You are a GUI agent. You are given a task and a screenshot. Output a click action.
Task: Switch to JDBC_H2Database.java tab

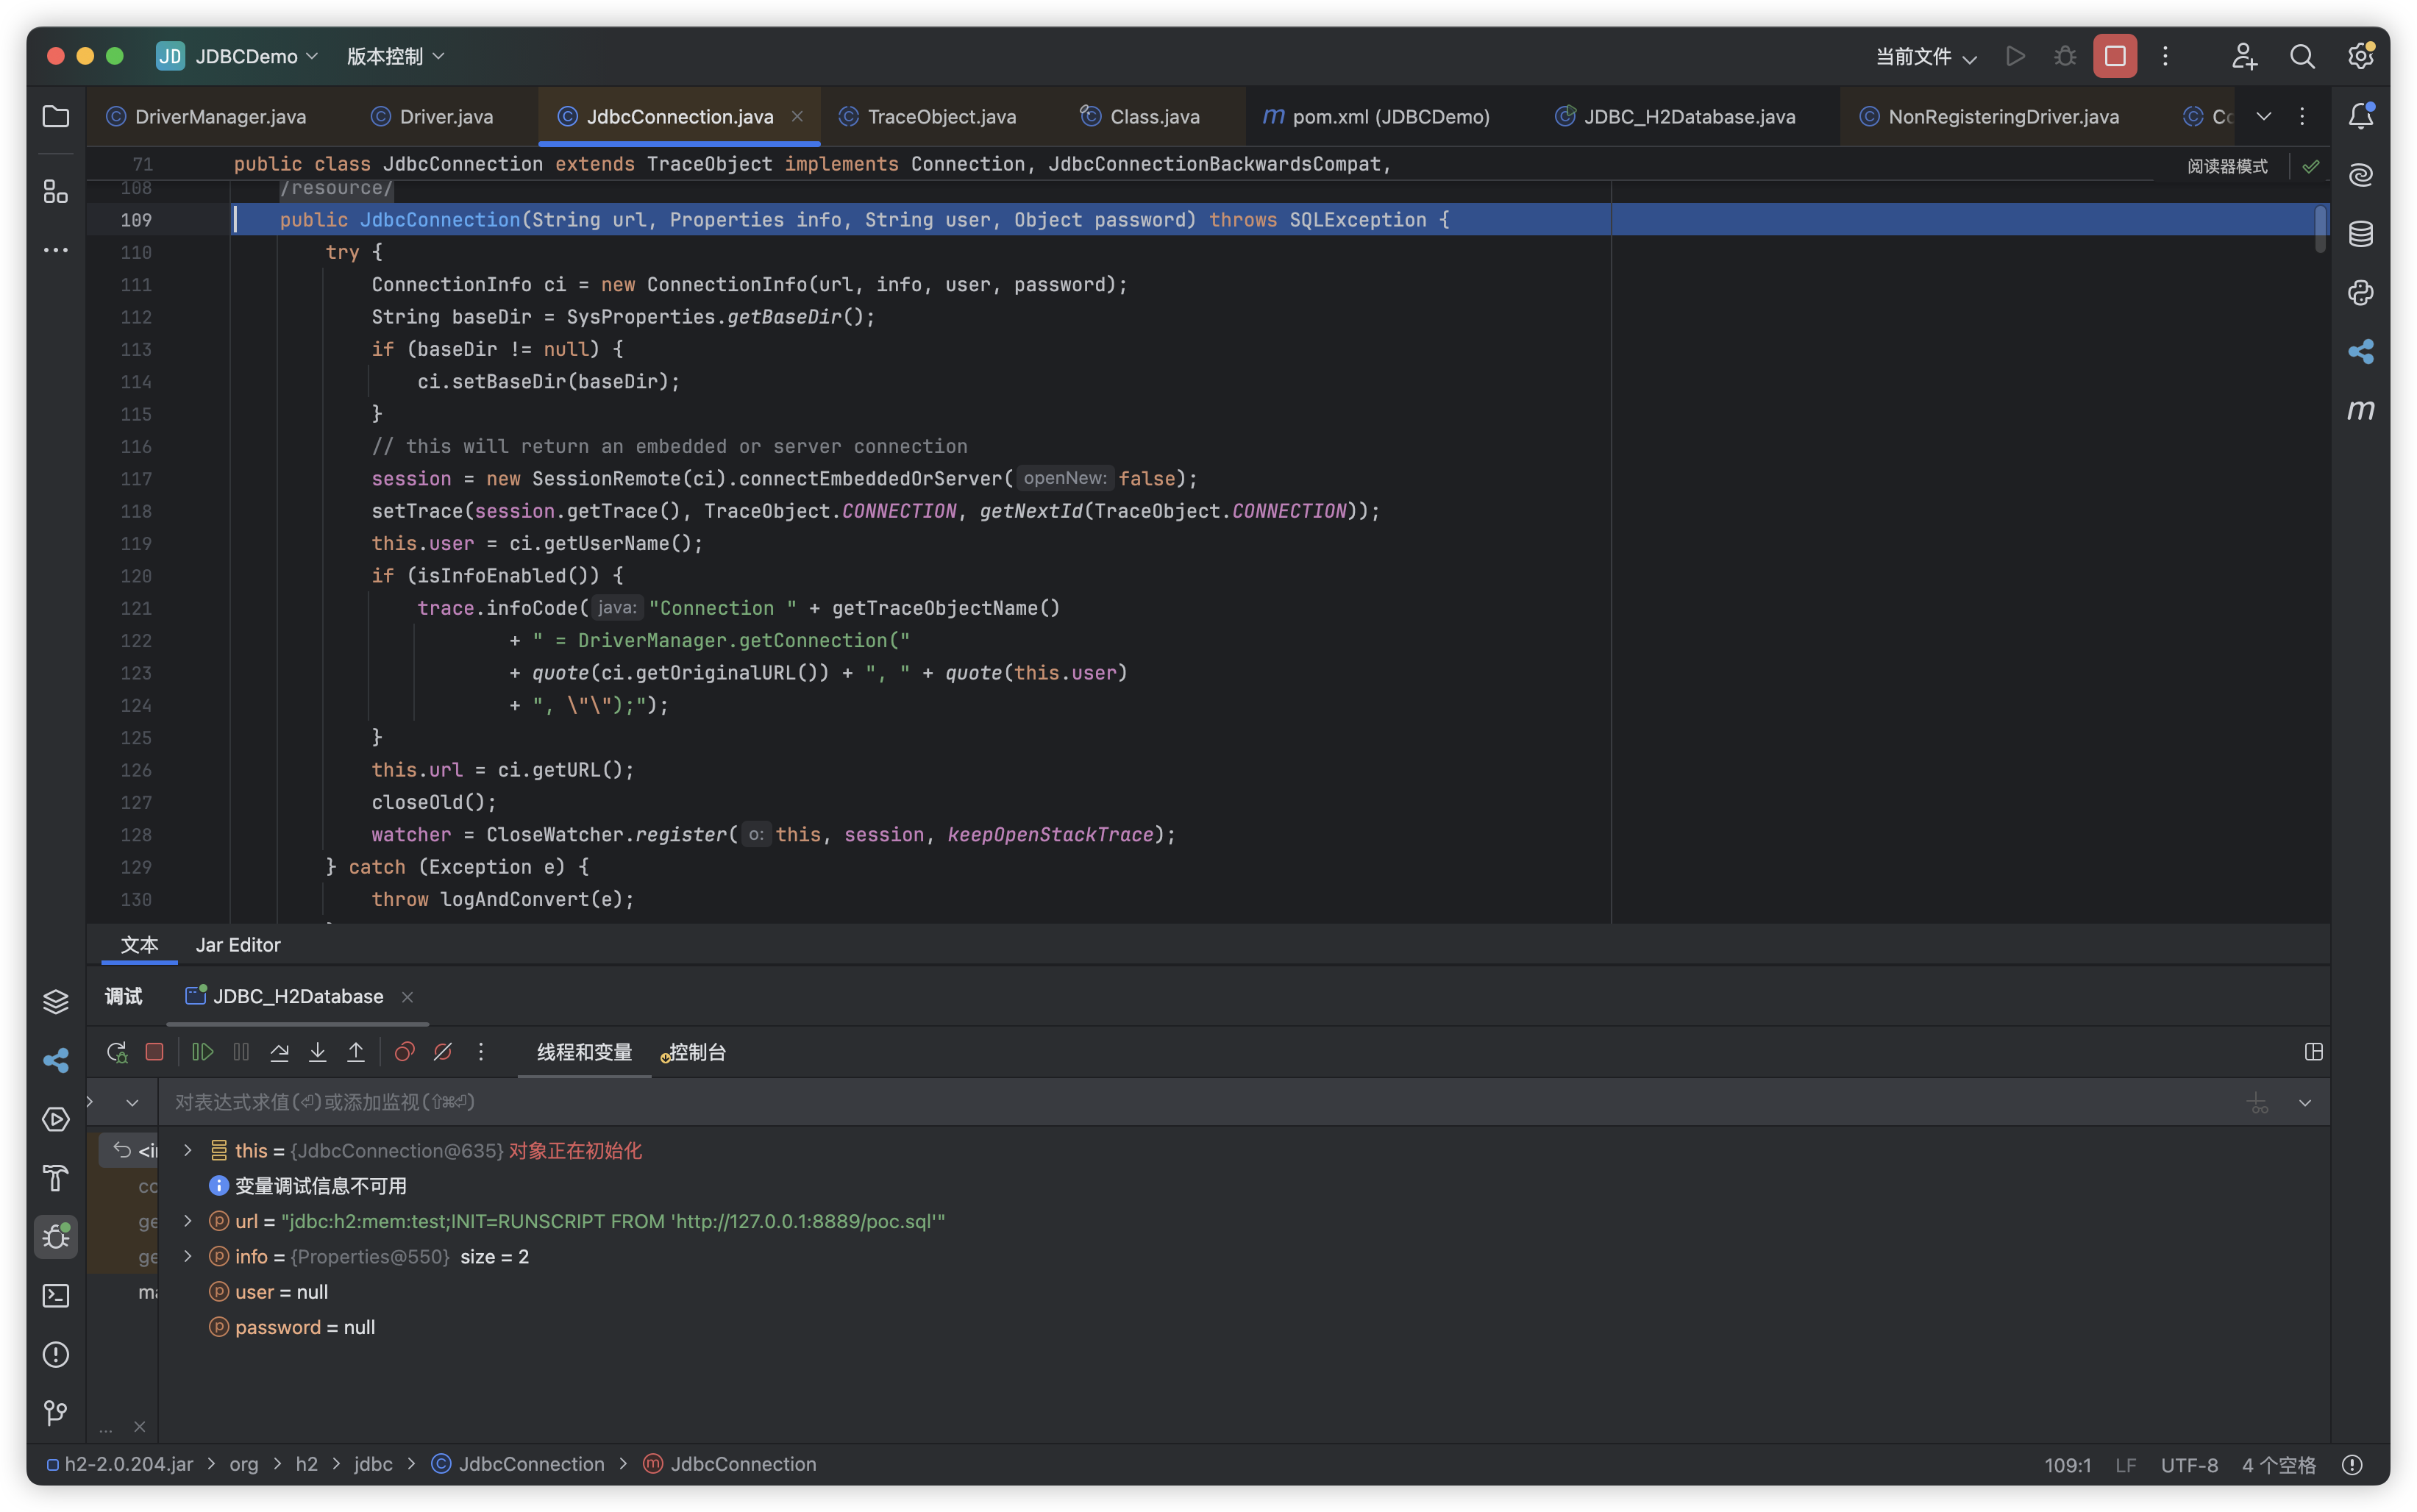coord(1675,116)
